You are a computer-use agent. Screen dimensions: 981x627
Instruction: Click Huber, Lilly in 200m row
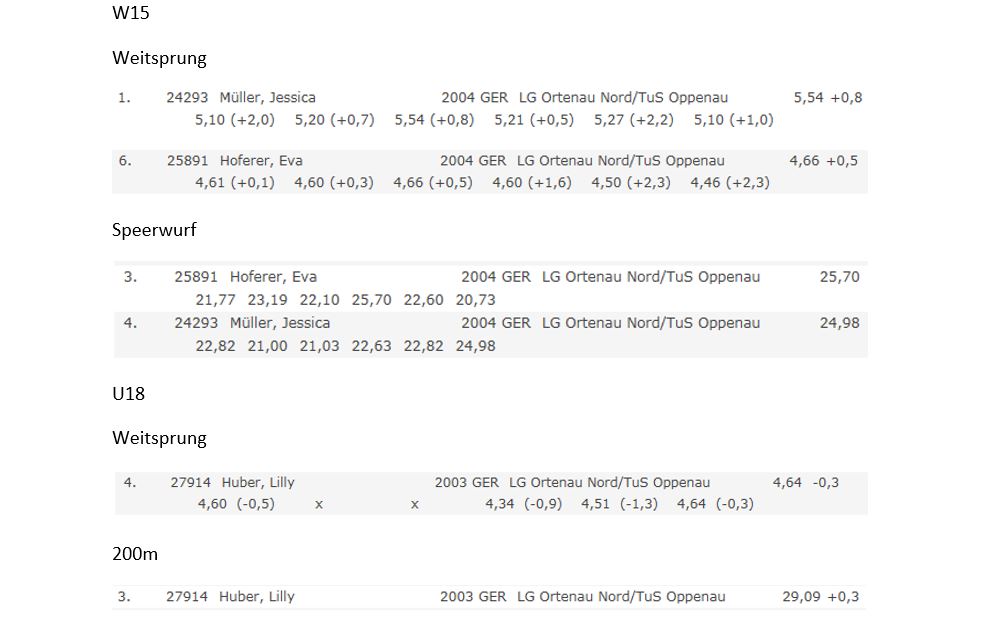pyautogui.click(x=257, y=597)
